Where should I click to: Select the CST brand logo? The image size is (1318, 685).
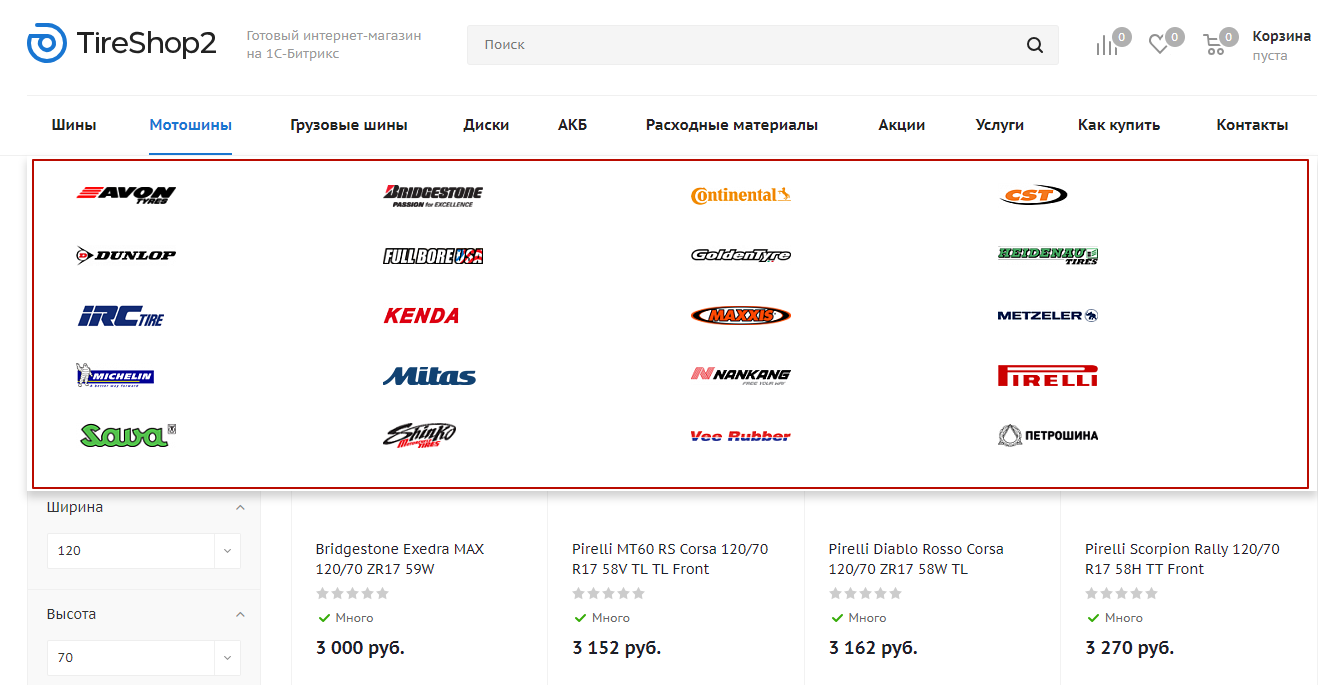(x=1034, y=195)
